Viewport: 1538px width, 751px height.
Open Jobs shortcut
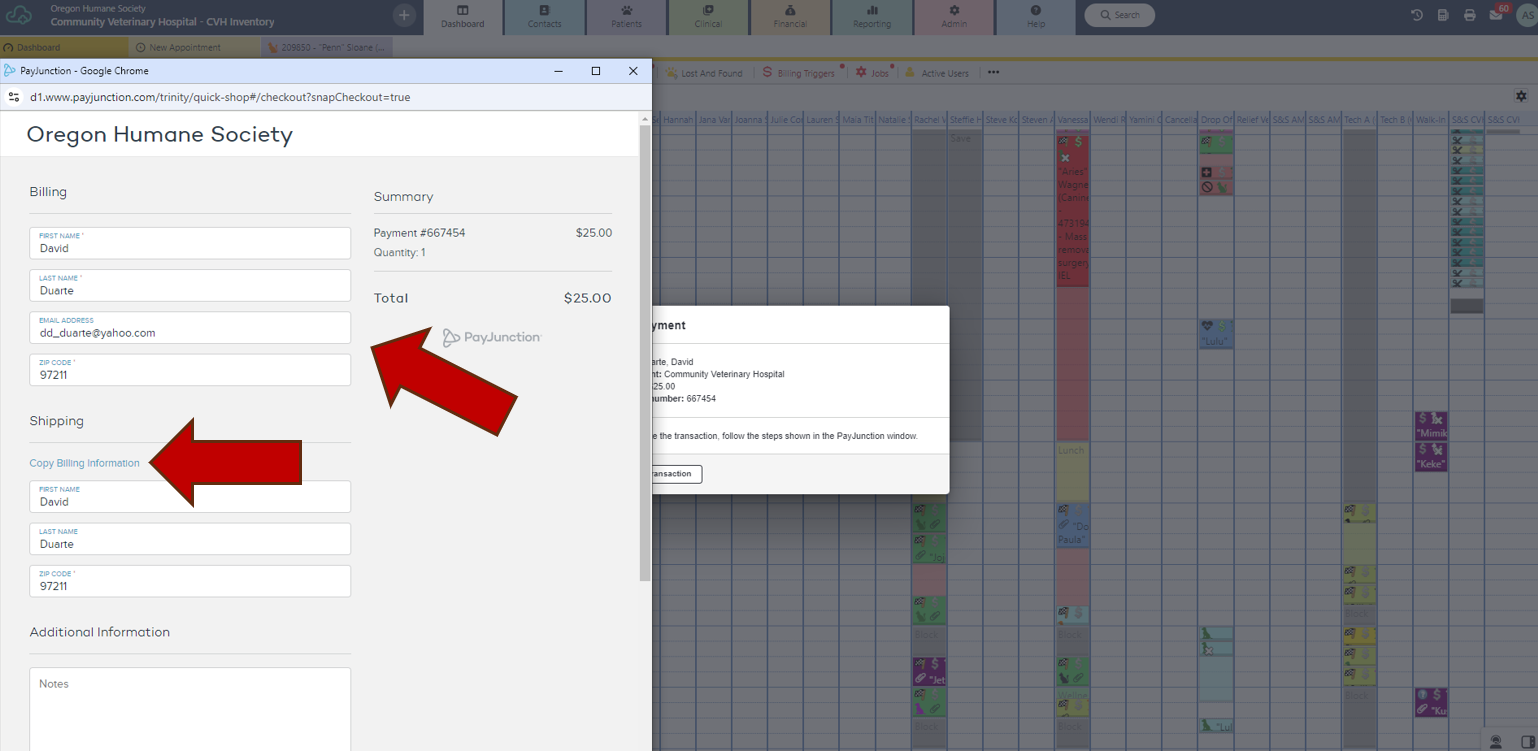[x=872, y=73]
